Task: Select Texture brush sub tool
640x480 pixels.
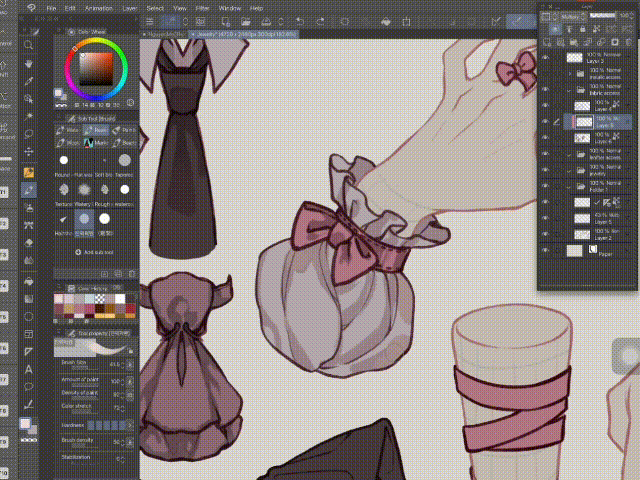Action: (64, 194)
